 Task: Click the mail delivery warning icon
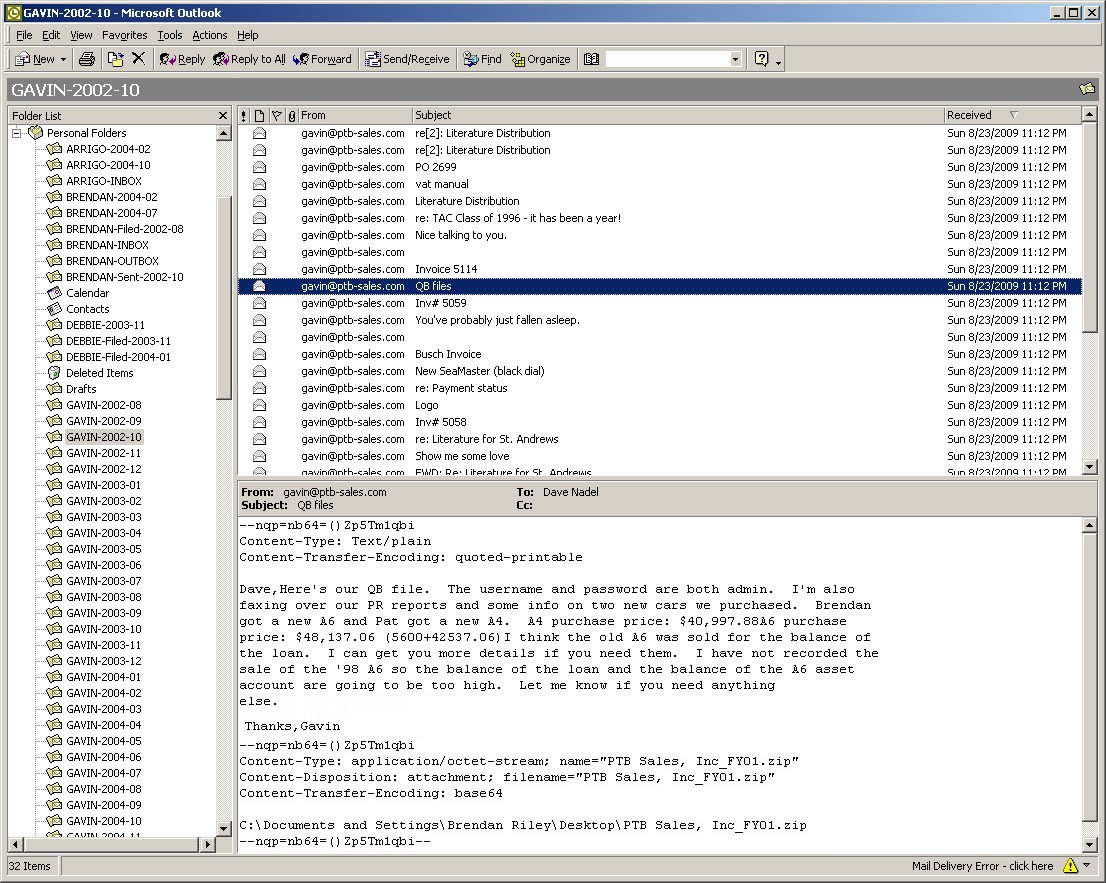[1070, 865]
